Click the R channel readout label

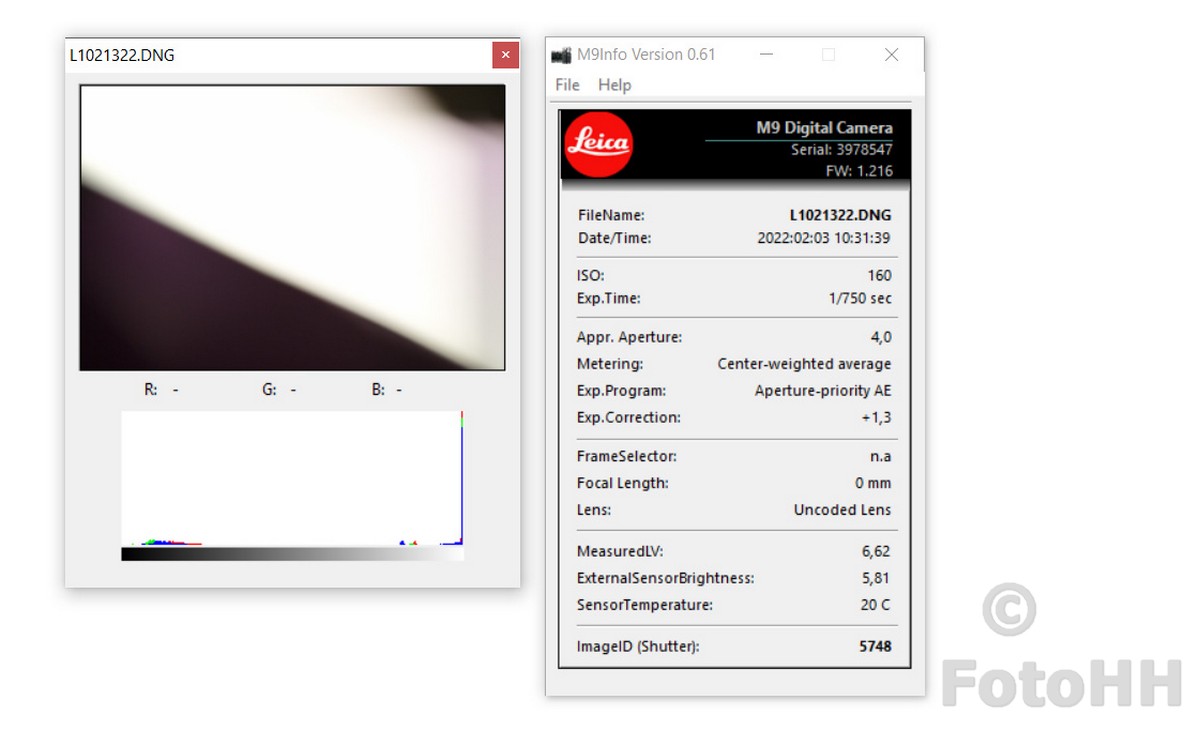click(151, 390)
